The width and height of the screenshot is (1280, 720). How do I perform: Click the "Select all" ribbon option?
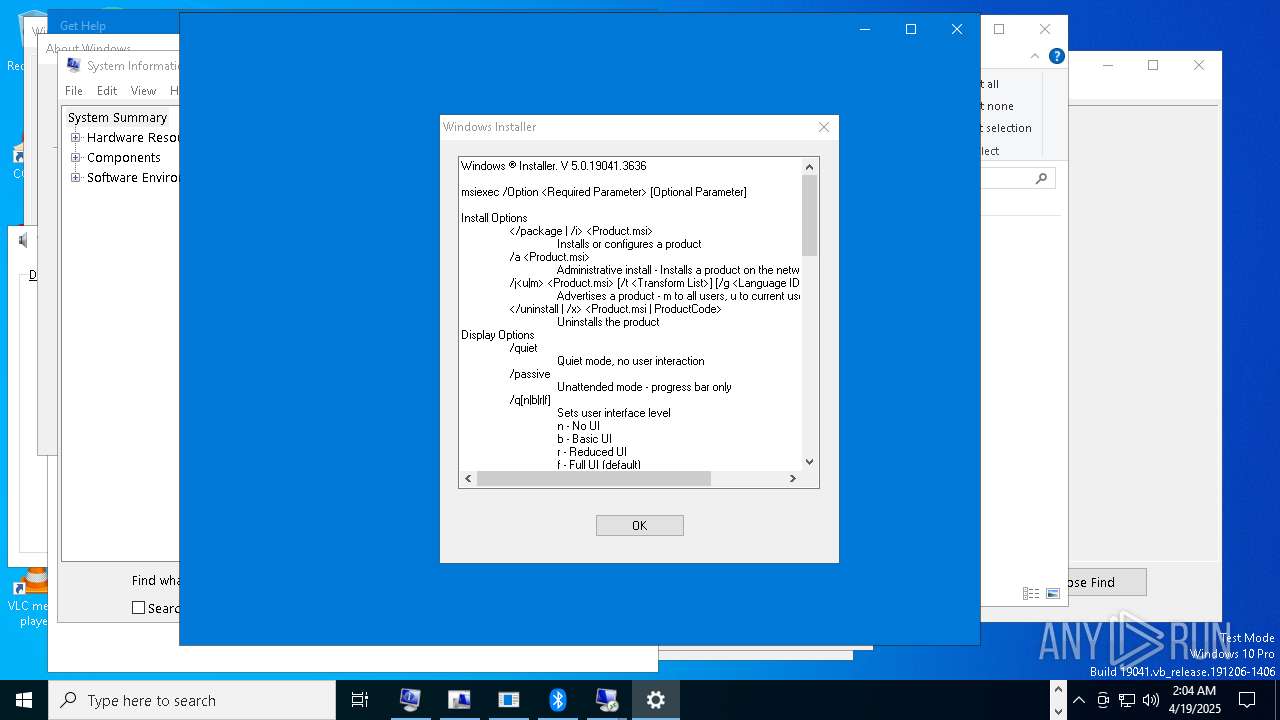tap(990, 84)
